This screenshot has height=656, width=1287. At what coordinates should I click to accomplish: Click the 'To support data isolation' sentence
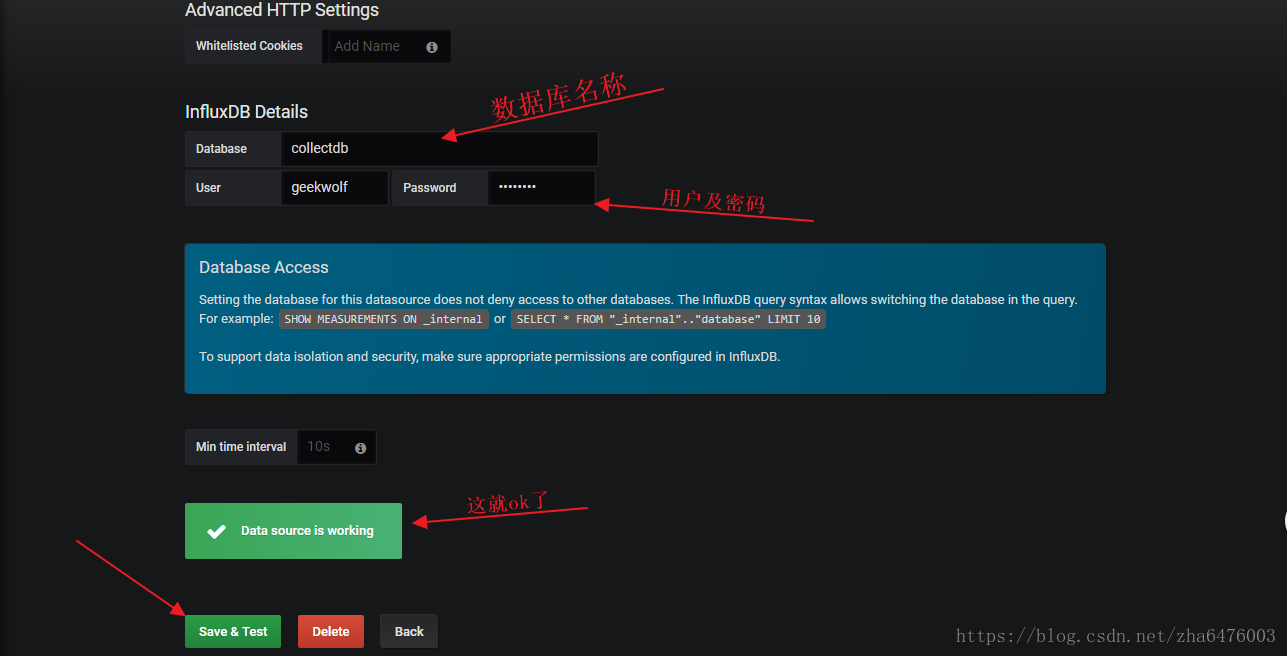pyautogui.click(x=489, y=357)
